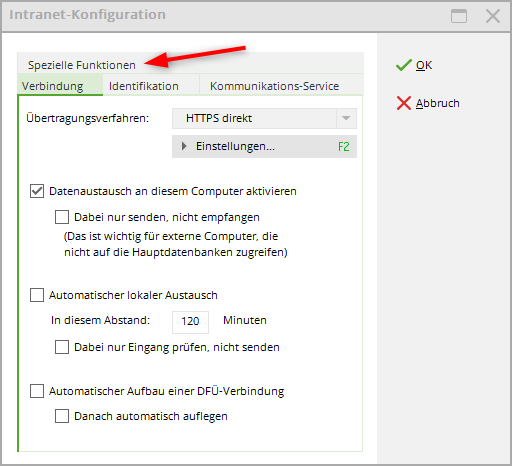Open the Übertragungsverfahren dropdown arrow

(x=346, y=118)
